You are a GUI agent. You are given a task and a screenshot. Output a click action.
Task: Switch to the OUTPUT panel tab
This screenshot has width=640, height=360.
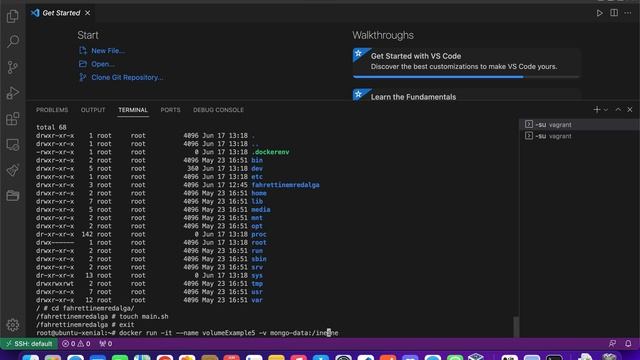[x=93, y=110]
